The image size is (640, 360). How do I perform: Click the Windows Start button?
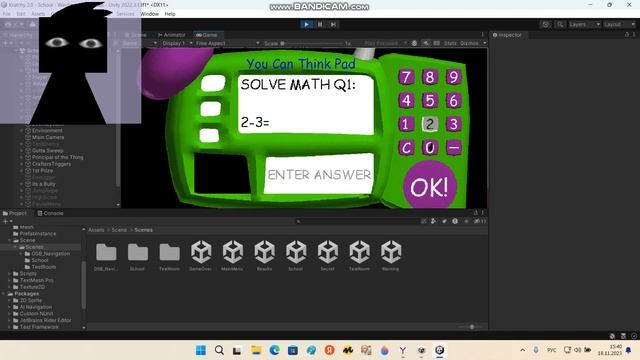click(x=201, y=350)
